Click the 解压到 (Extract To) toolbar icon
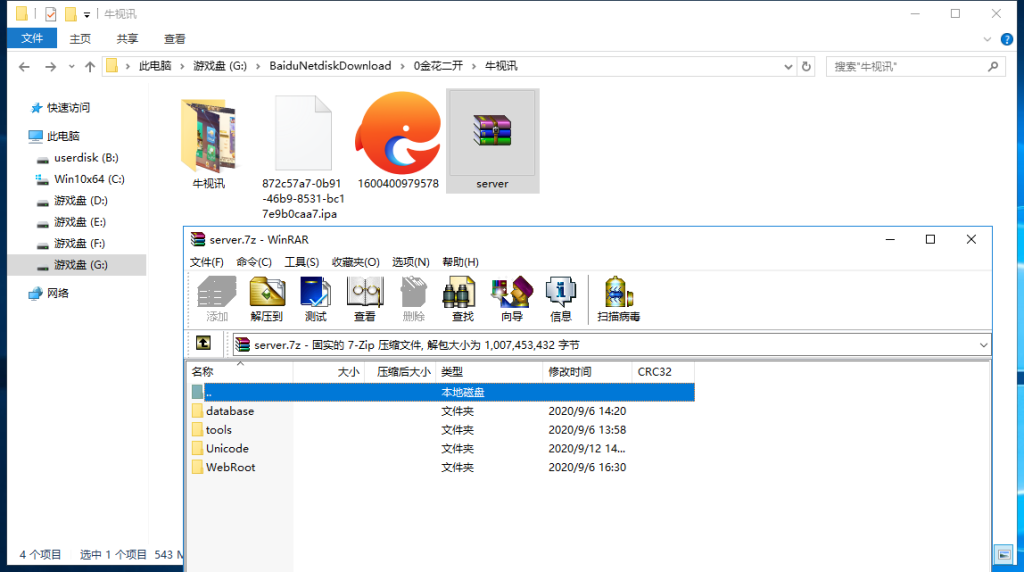This screenshot has width=1024, height=572. tap(266, 299)
